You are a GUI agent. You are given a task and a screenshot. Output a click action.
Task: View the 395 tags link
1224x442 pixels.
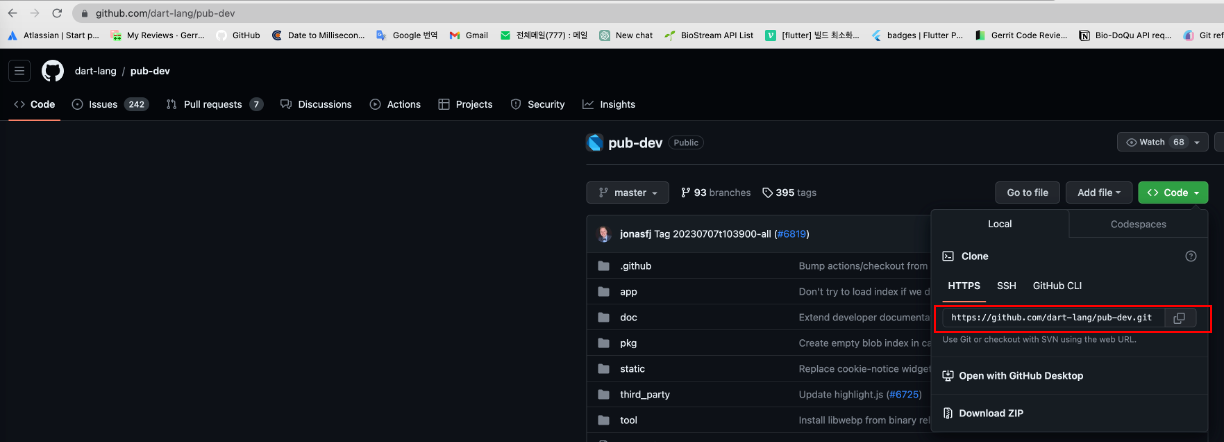[789, 192]
